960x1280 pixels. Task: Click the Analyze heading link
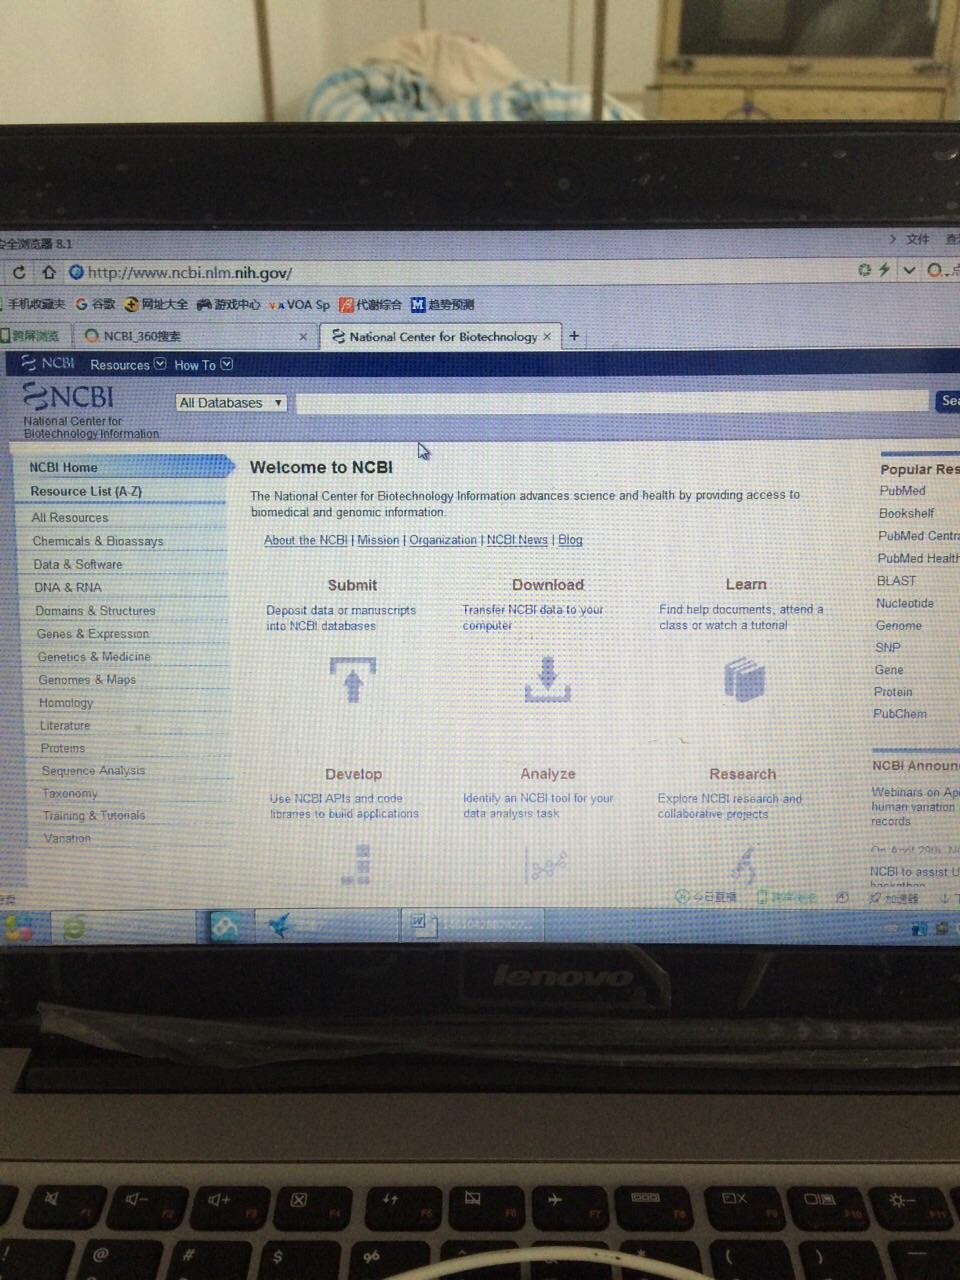click(547, 774)
